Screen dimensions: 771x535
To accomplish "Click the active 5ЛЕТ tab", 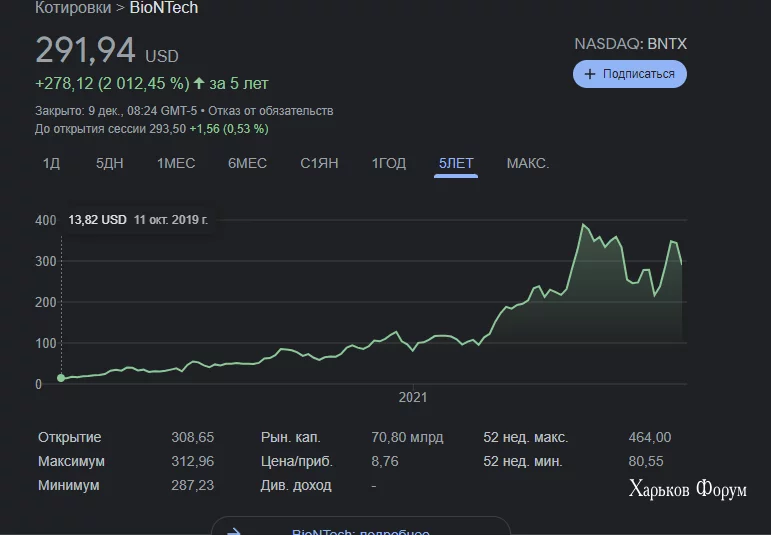I will click(456, 163).
